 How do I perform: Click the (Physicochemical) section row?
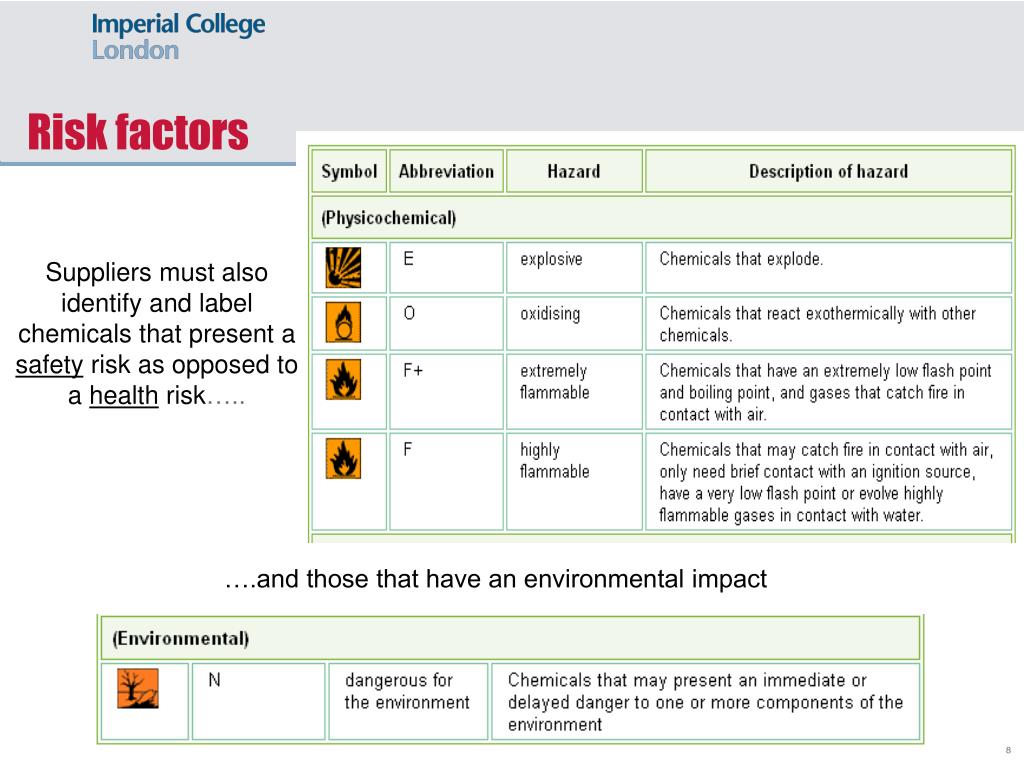coord(662,217)
